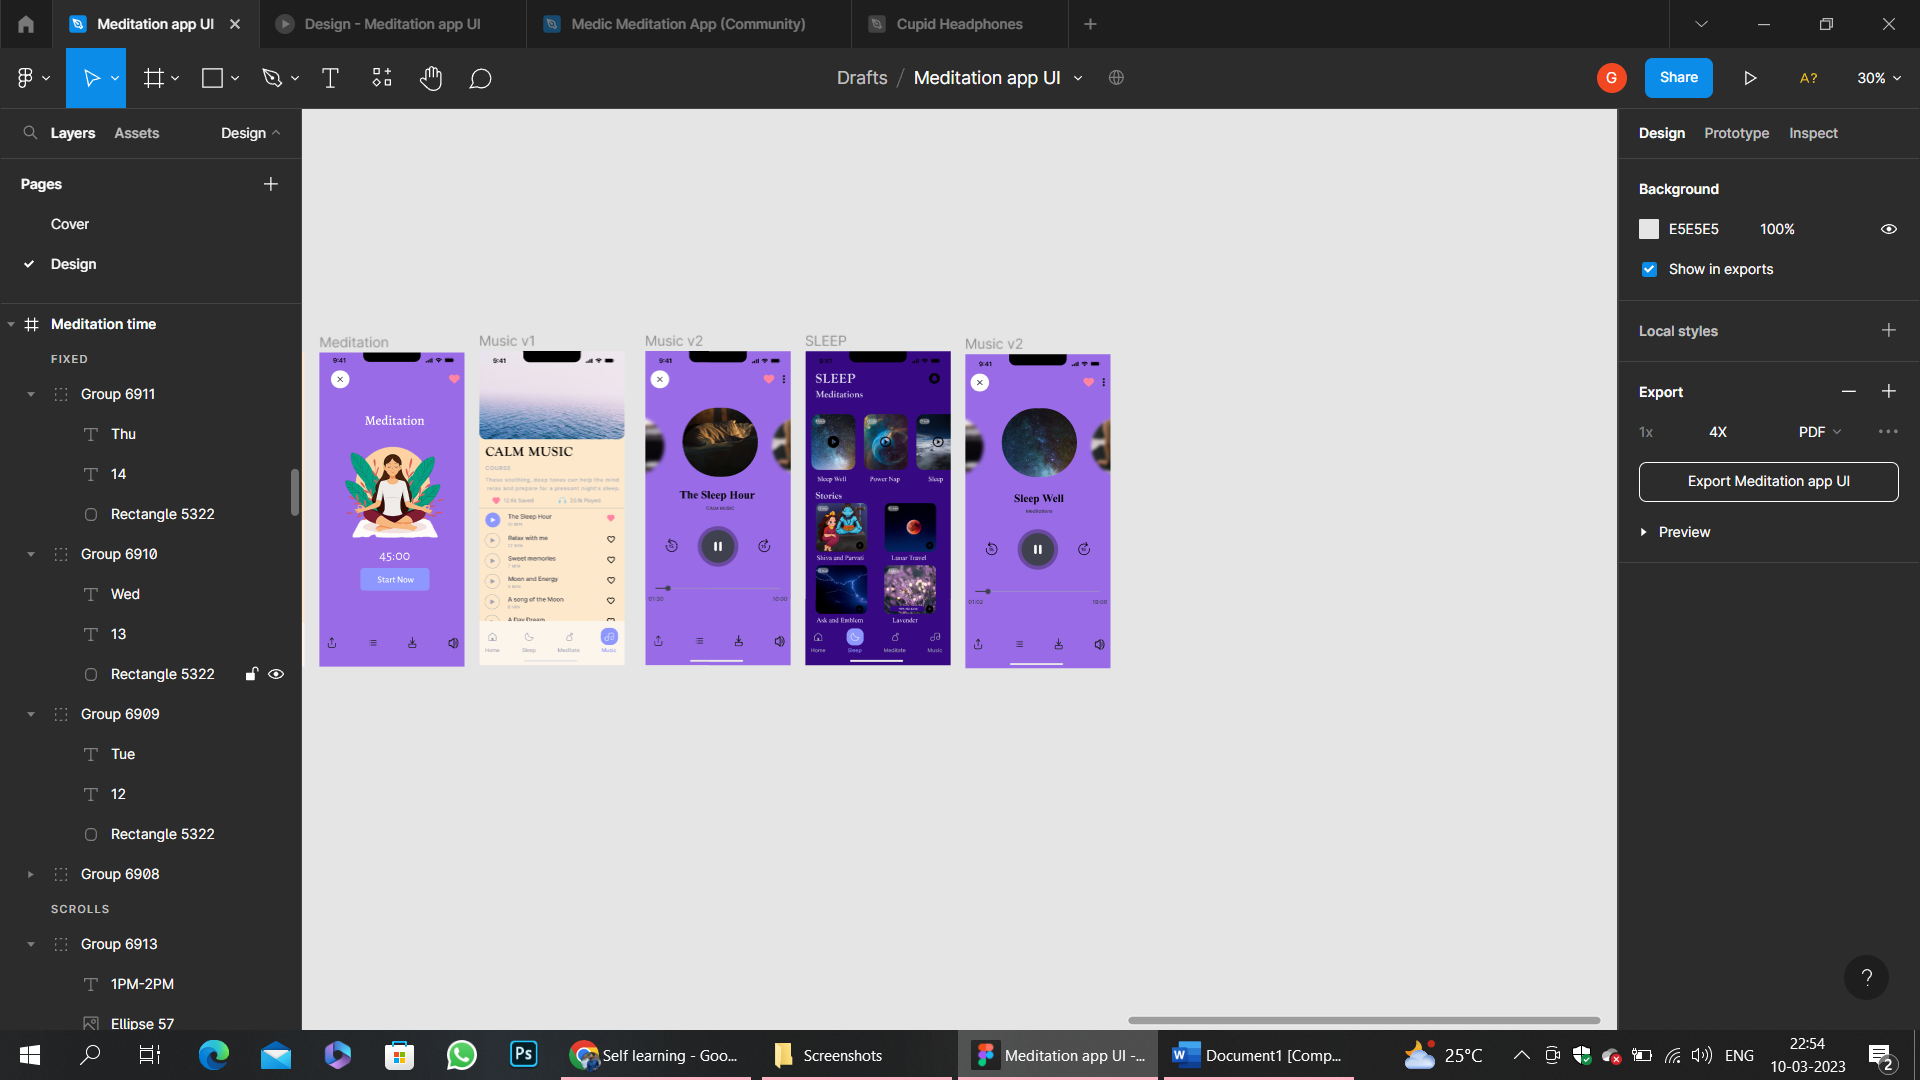Open the Medic Meditation App (Community) tab
This screenshot has width=1920, height=1080.
[x=688, y=24]
